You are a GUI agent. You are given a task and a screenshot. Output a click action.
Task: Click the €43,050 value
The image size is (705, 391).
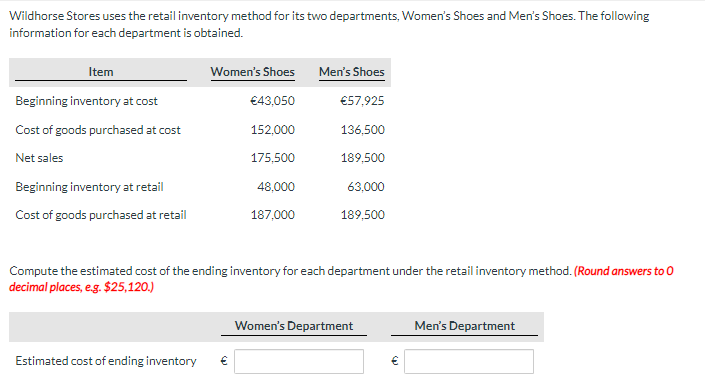(x=272, y=101)
